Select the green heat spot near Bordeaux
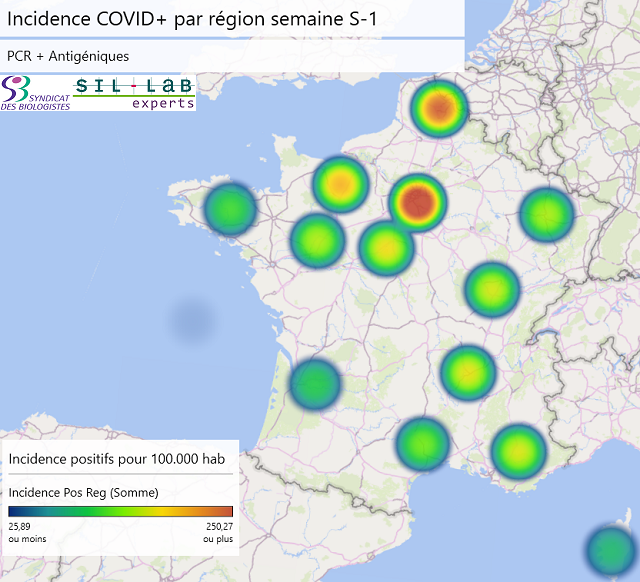This screenshot has width=640, height=582. pyautogui.click(x=315, y=384)
